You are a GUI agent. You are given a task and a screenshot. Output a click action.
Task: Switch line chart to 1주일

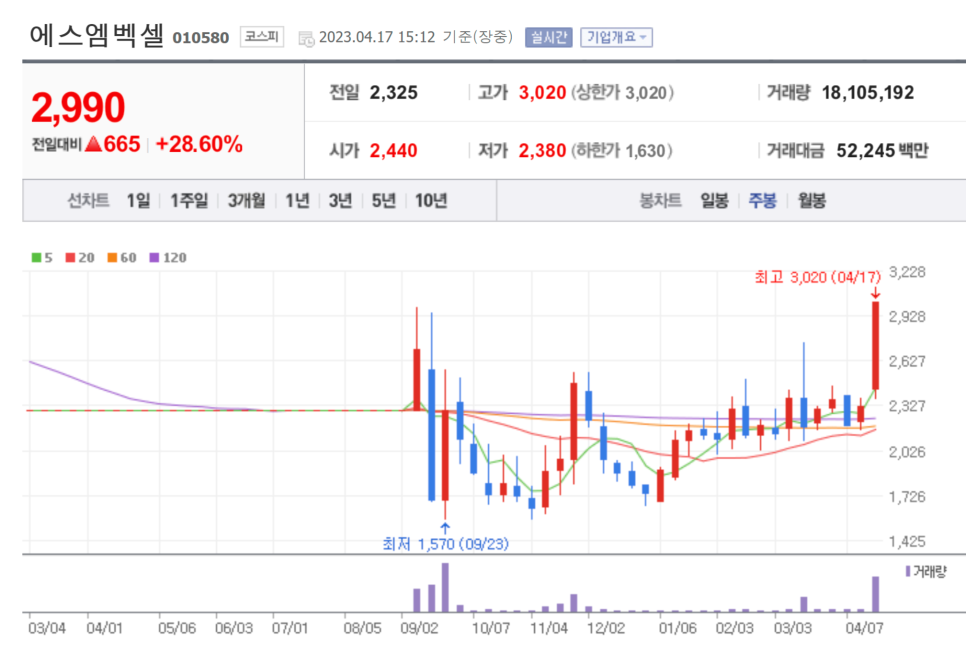point(189,201)
